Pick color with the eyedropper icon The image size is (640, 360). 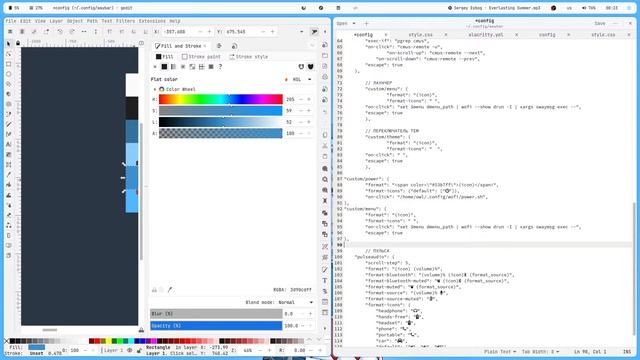point(170,289)
